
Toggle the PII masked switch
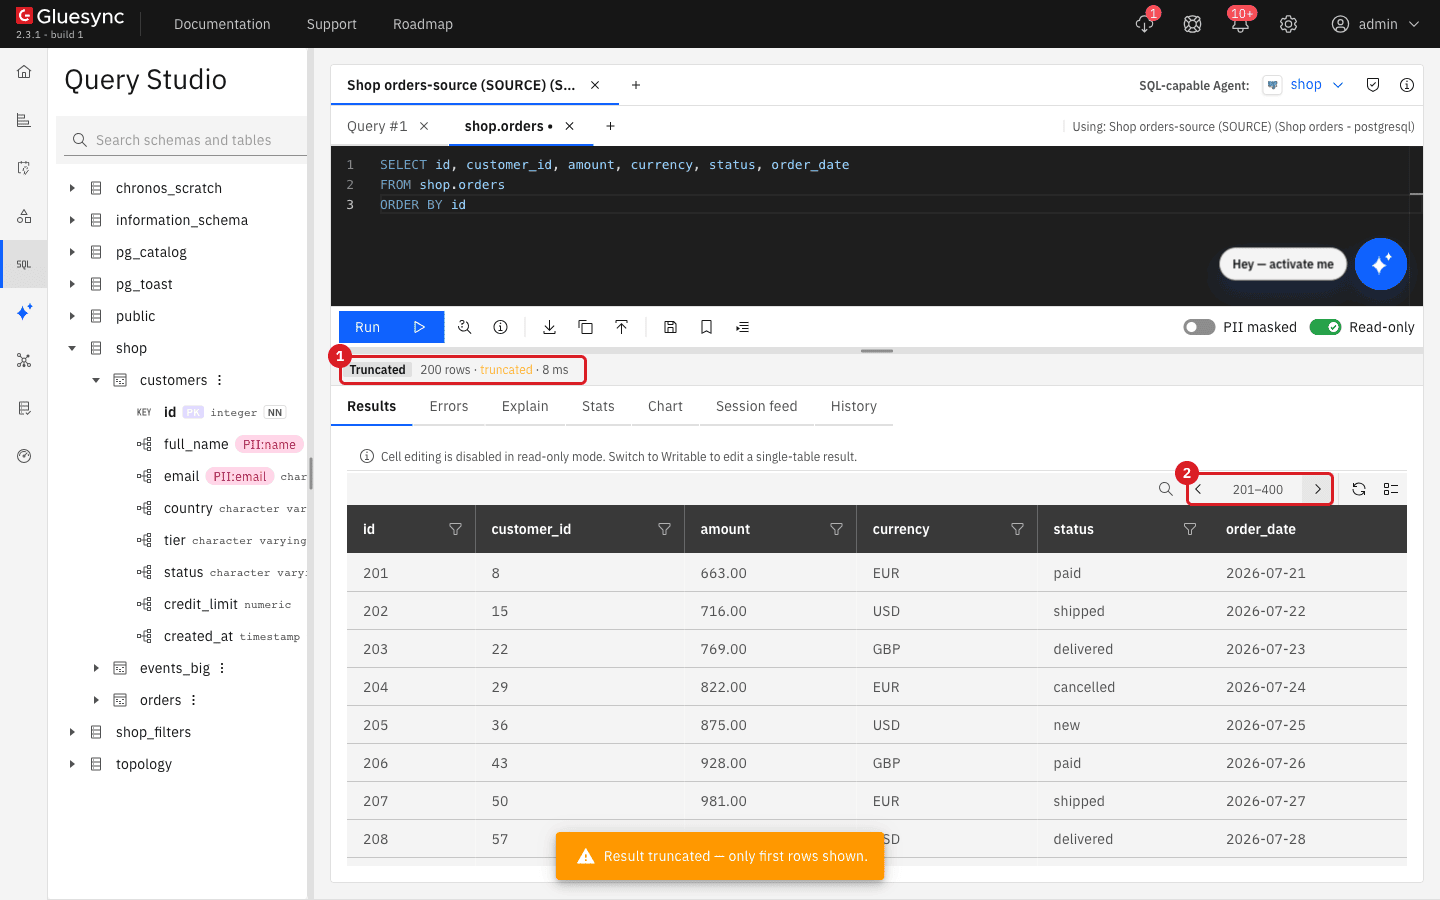coord(1199,327)
